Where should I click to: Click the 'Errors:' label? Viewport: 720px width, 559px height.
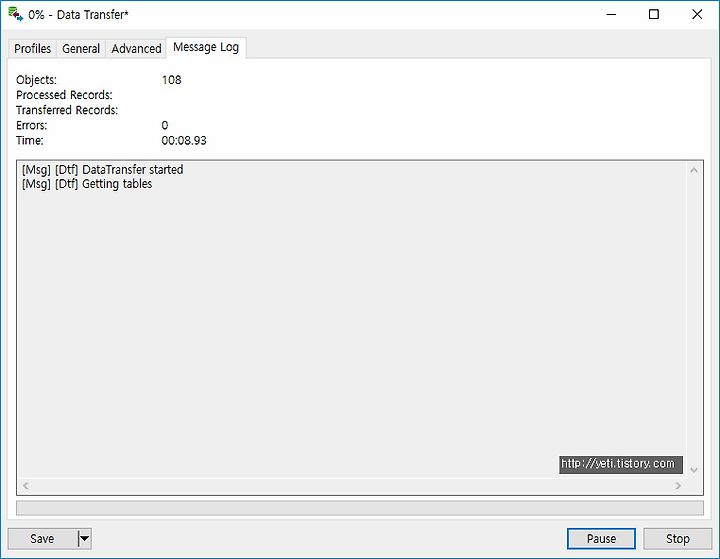point(32,125)
